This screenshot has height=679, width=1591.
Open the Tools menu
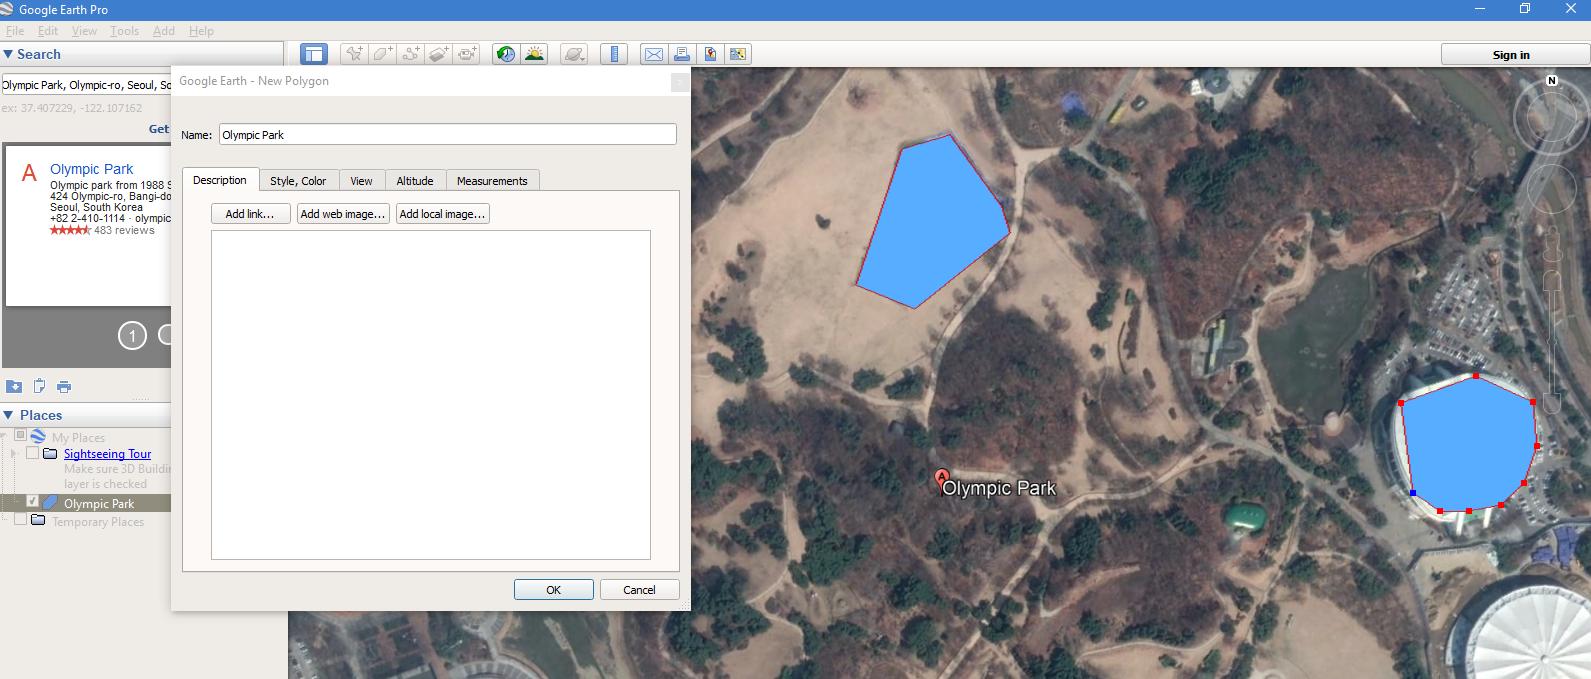(x=124, y=31)
